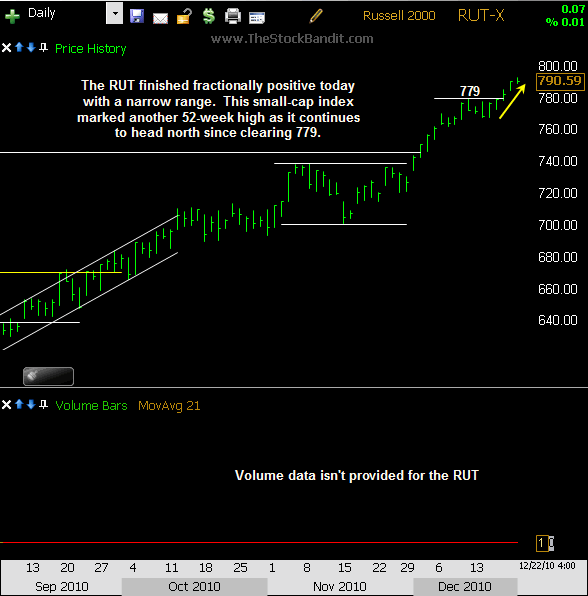
Task: Click the 779 resistance level label
Action: [470, 91]
